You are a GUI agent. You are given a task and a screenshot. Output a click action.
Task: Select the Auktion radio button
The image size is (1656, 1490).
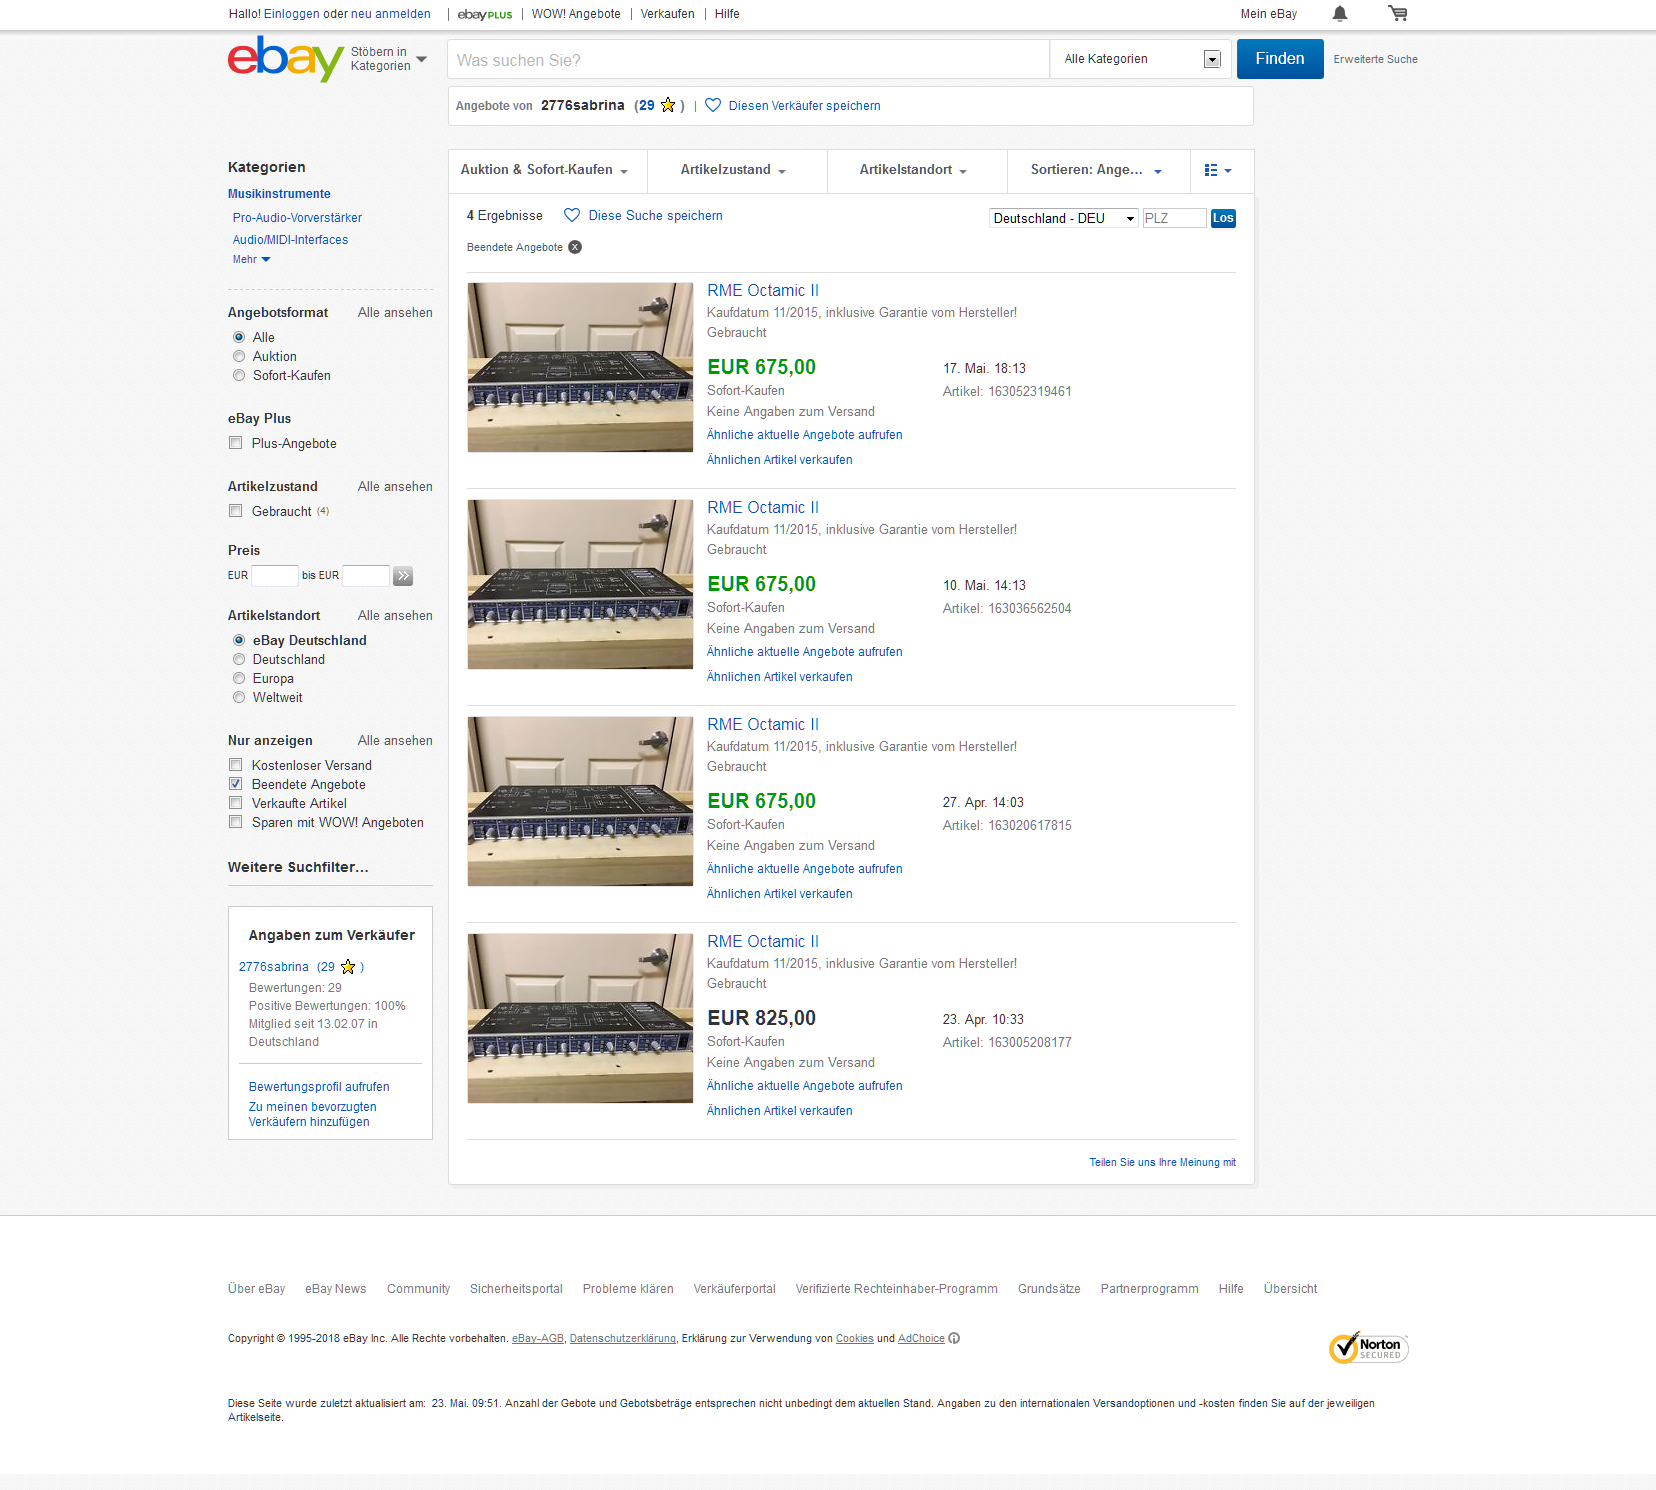point(239,357)
